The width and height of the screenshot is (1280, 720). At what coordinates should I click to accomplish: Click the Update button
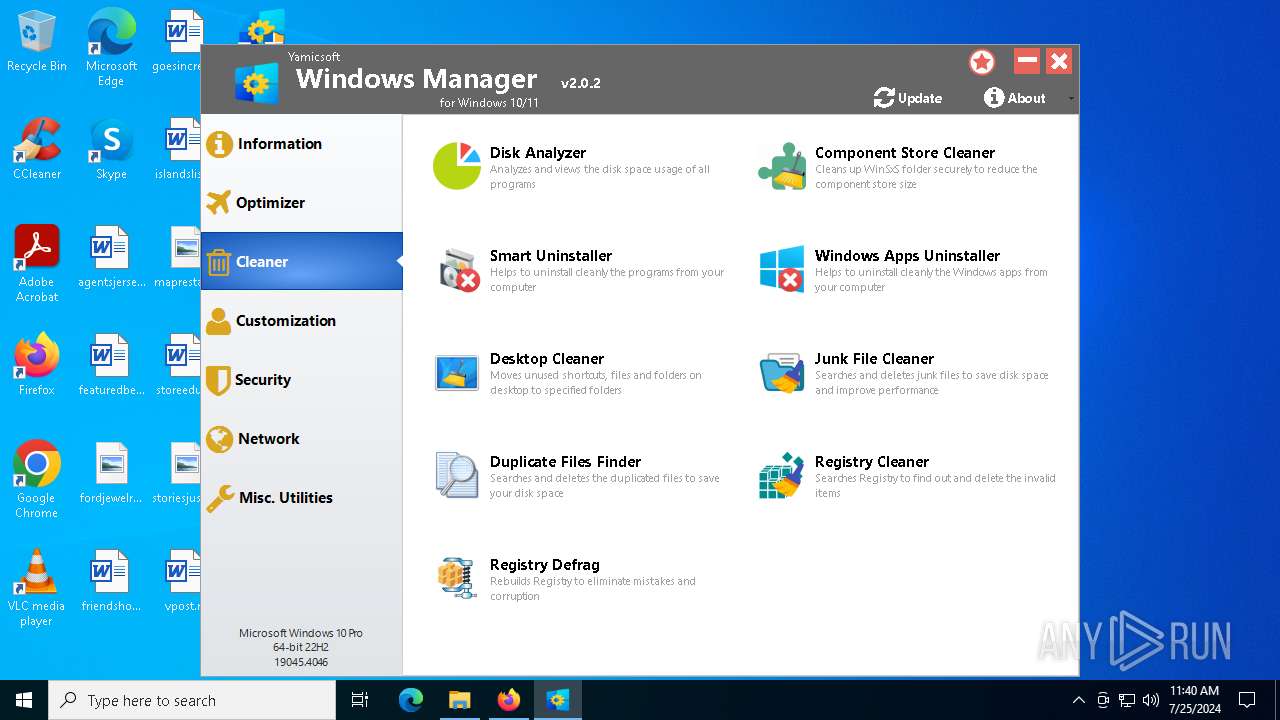pyautogui.click(x=908, y=98)
